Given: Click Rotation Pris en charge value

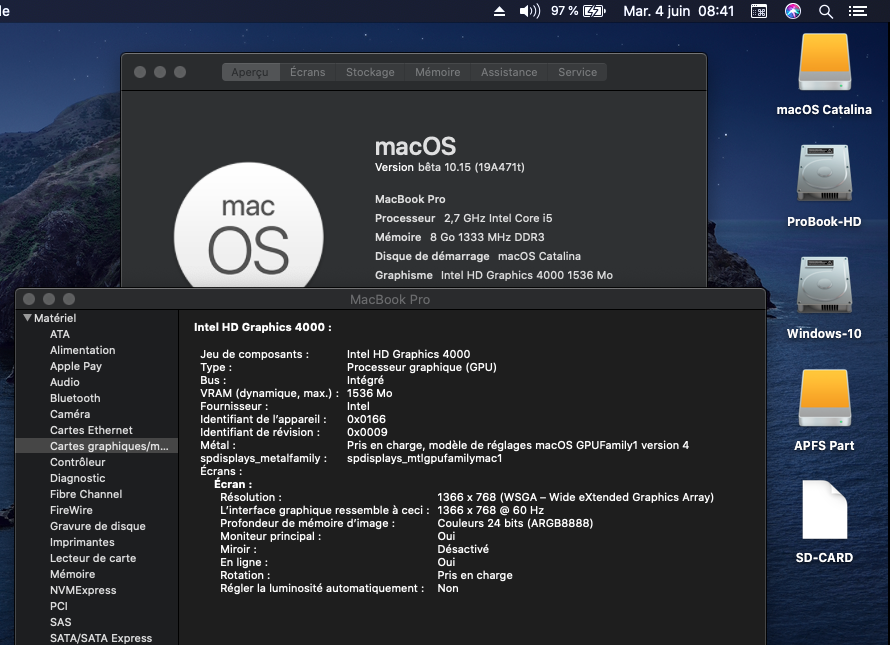Looking at the screenshot, I should click(475, 575).
